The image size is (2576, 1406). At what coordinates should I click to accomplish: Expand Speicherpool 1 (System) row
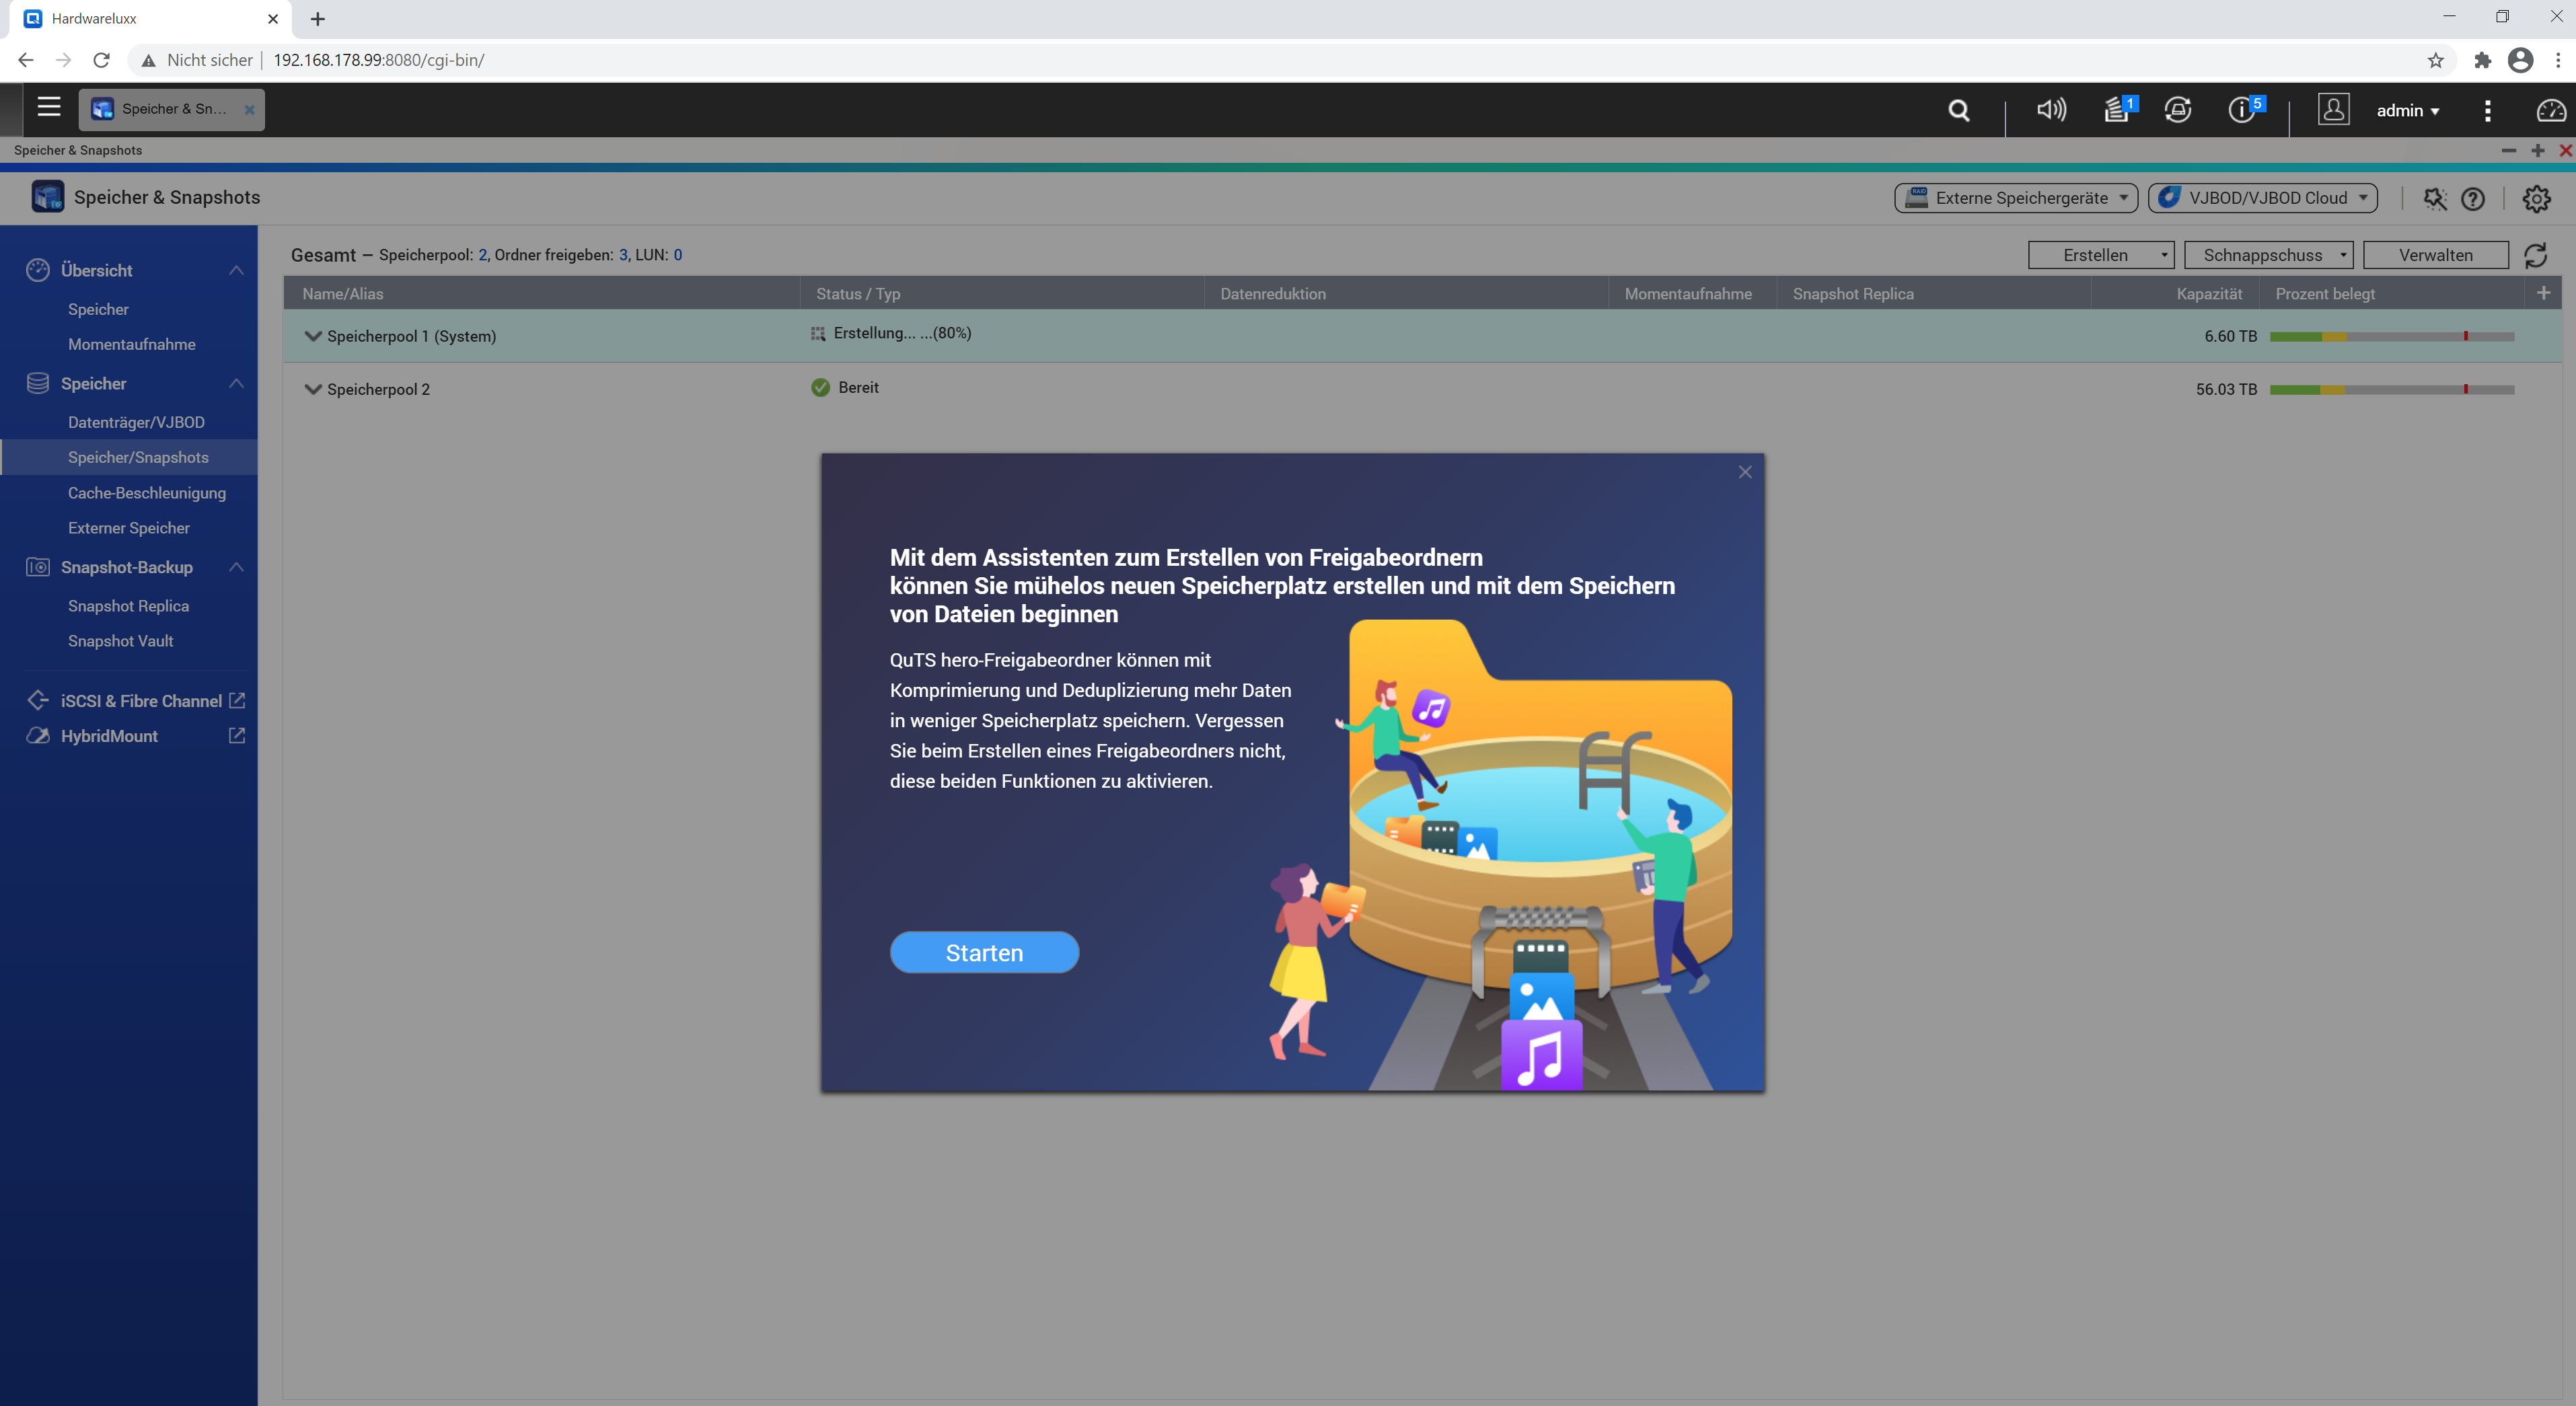coord(313,336)
